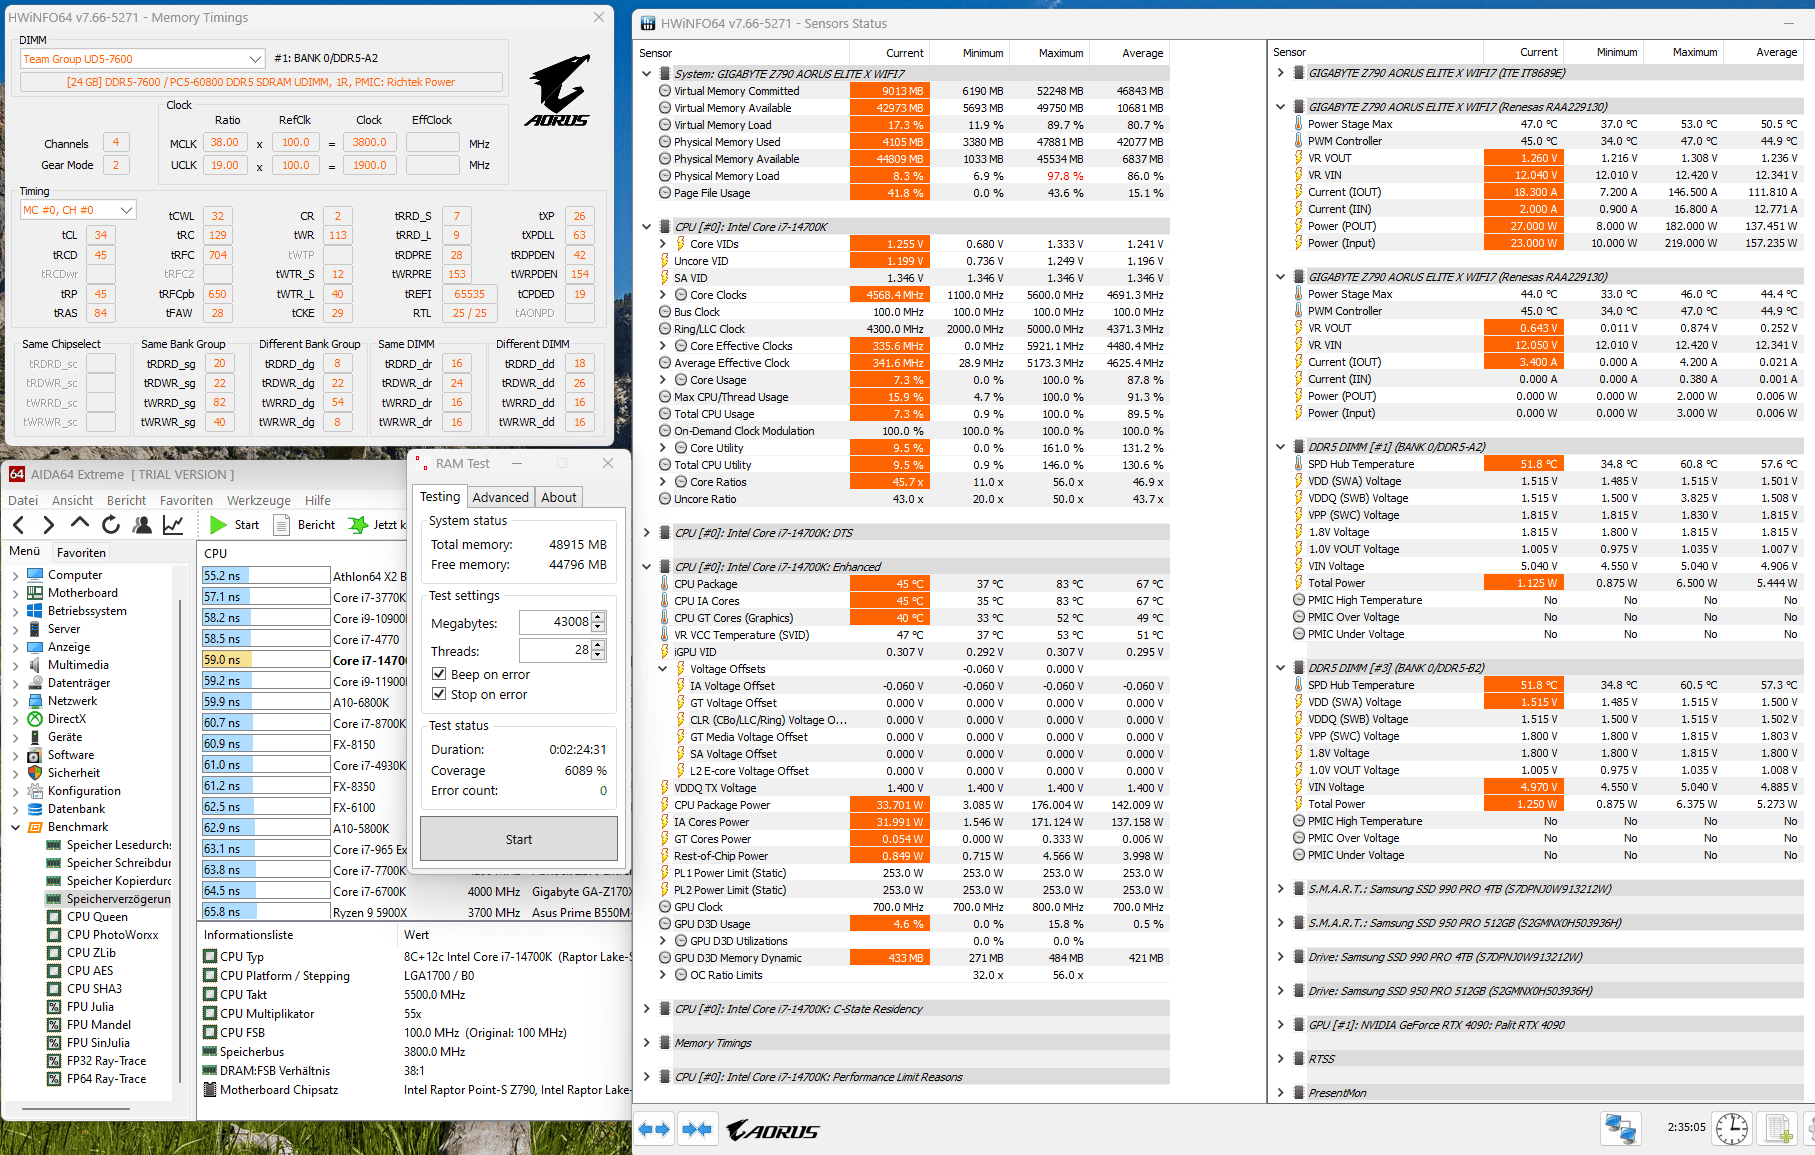Click the Software icon in AIDA64 tree

click(x=35, y=755)
